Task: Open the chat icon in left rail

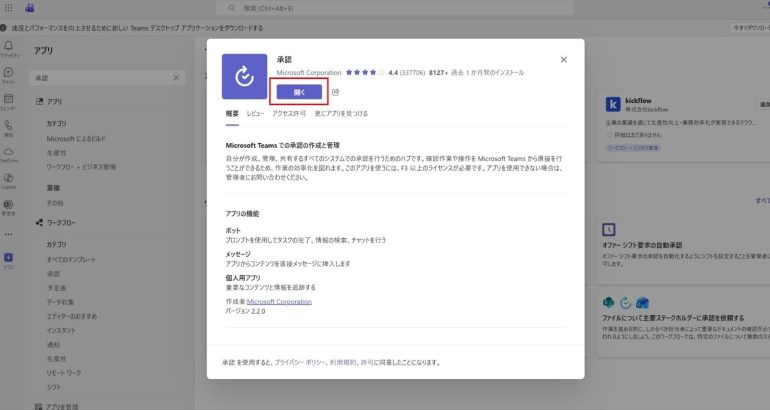Action: tap(9, 74)
